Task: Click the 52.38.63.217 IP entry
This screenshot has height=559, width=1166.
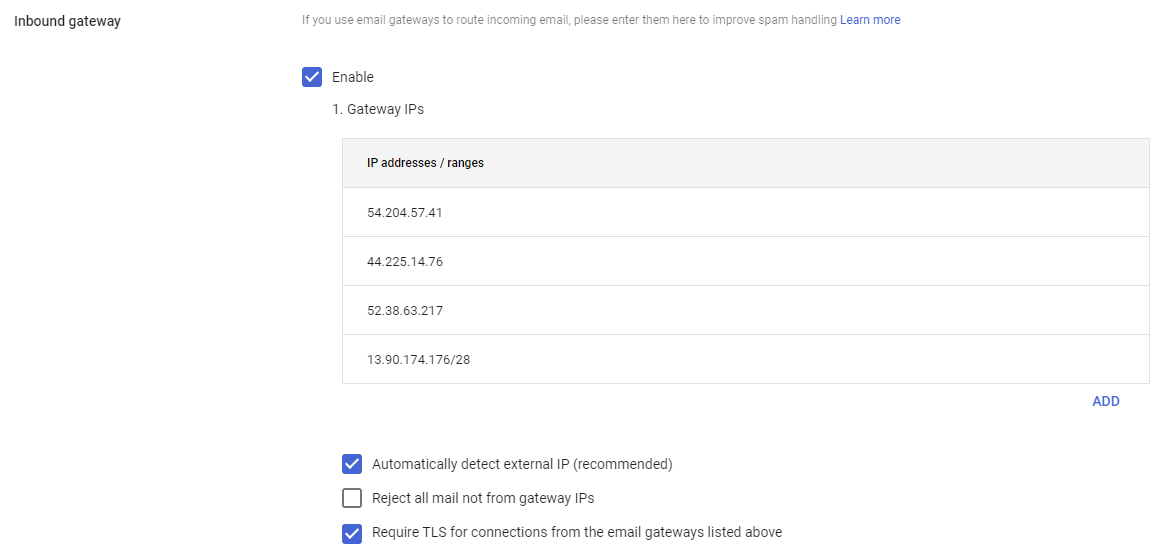Action: 405,311
